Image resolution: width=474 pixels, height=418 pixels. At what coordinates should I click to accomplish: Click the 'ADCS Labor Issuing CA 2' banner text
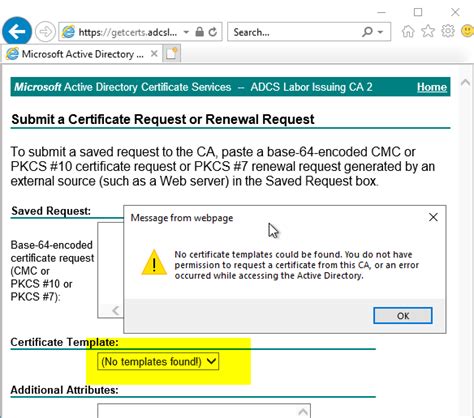point(311,87)
